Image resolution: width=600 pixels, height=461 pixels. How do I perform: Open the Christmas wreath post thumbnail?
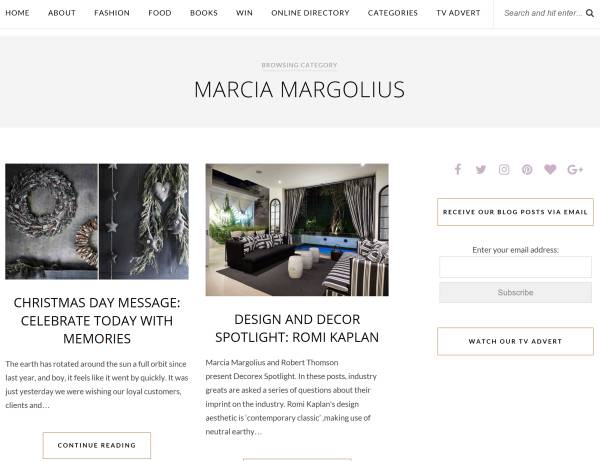coord(97,222)
